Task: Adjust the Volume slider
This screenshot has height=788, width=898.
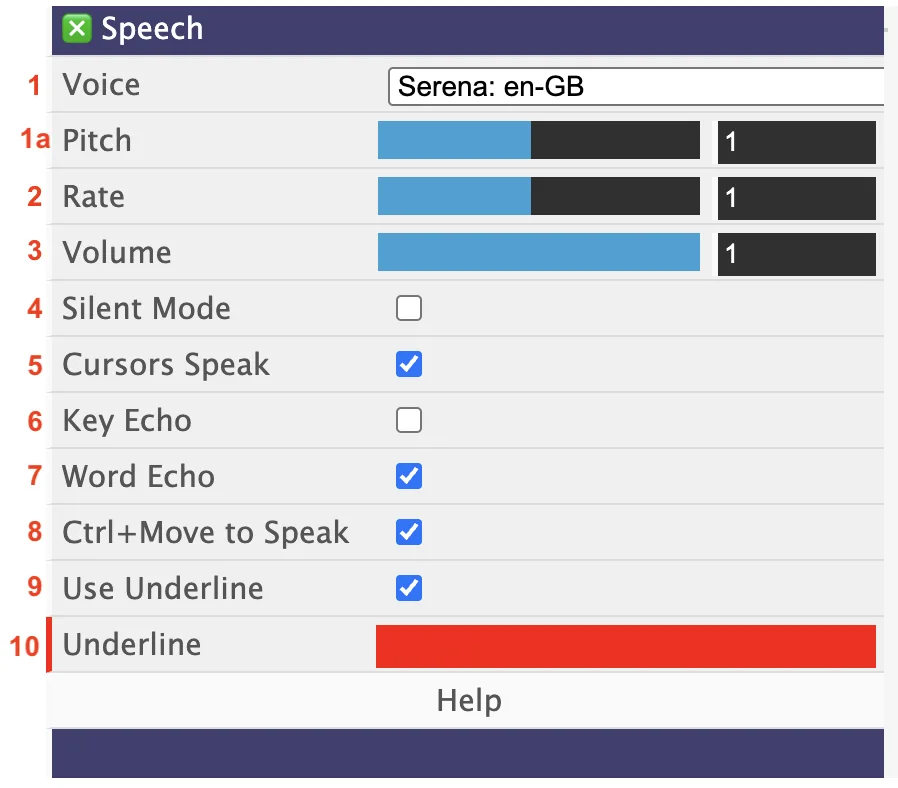Action: tap(538, 252)
